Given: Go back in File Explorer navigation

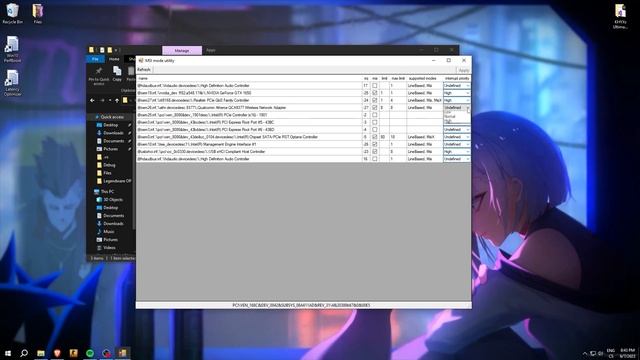Looking at the screenshot, I should point(92,100).
